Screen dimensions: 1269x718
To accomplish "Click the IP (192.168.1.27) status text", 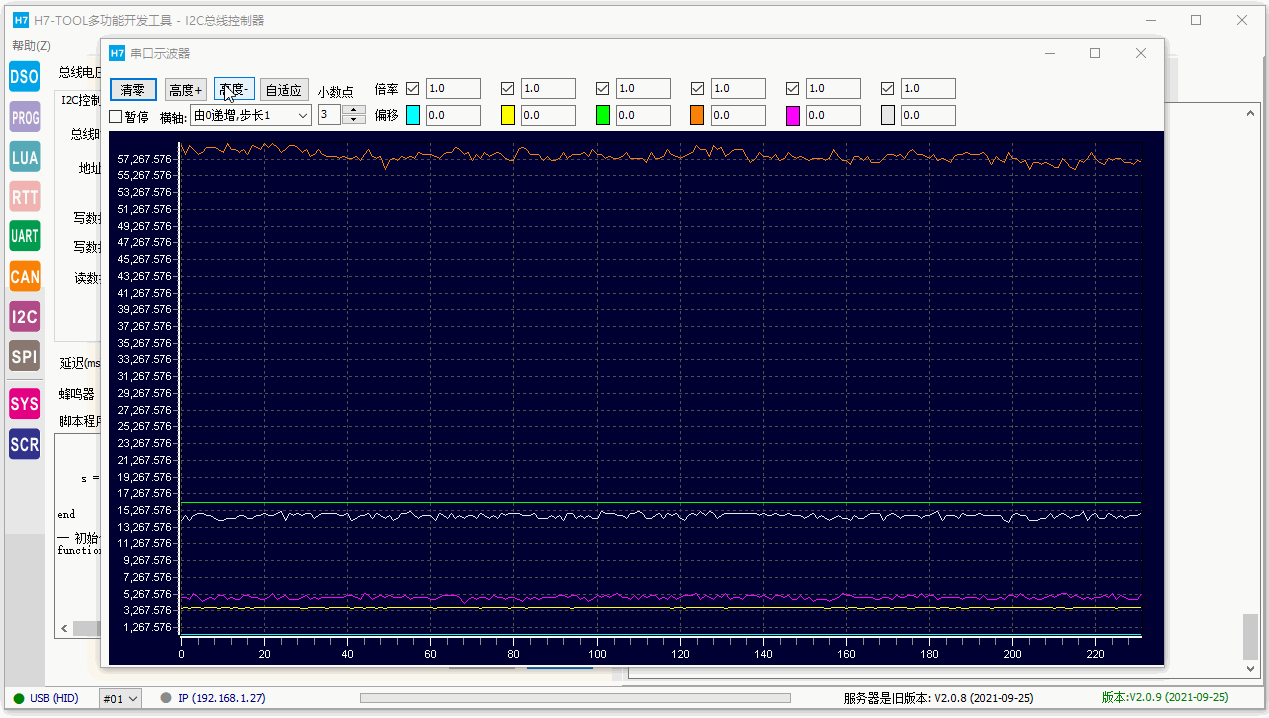I will pyautogui.click(x=222, y=698).
